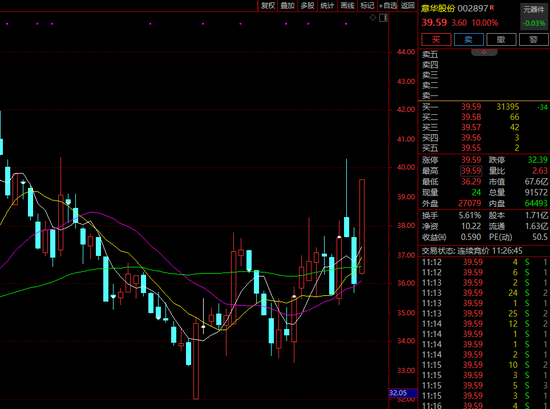Viewport: 550px width, 409px height.
Task: Click the 跌停 value 32.39
Action: (538, 160)
